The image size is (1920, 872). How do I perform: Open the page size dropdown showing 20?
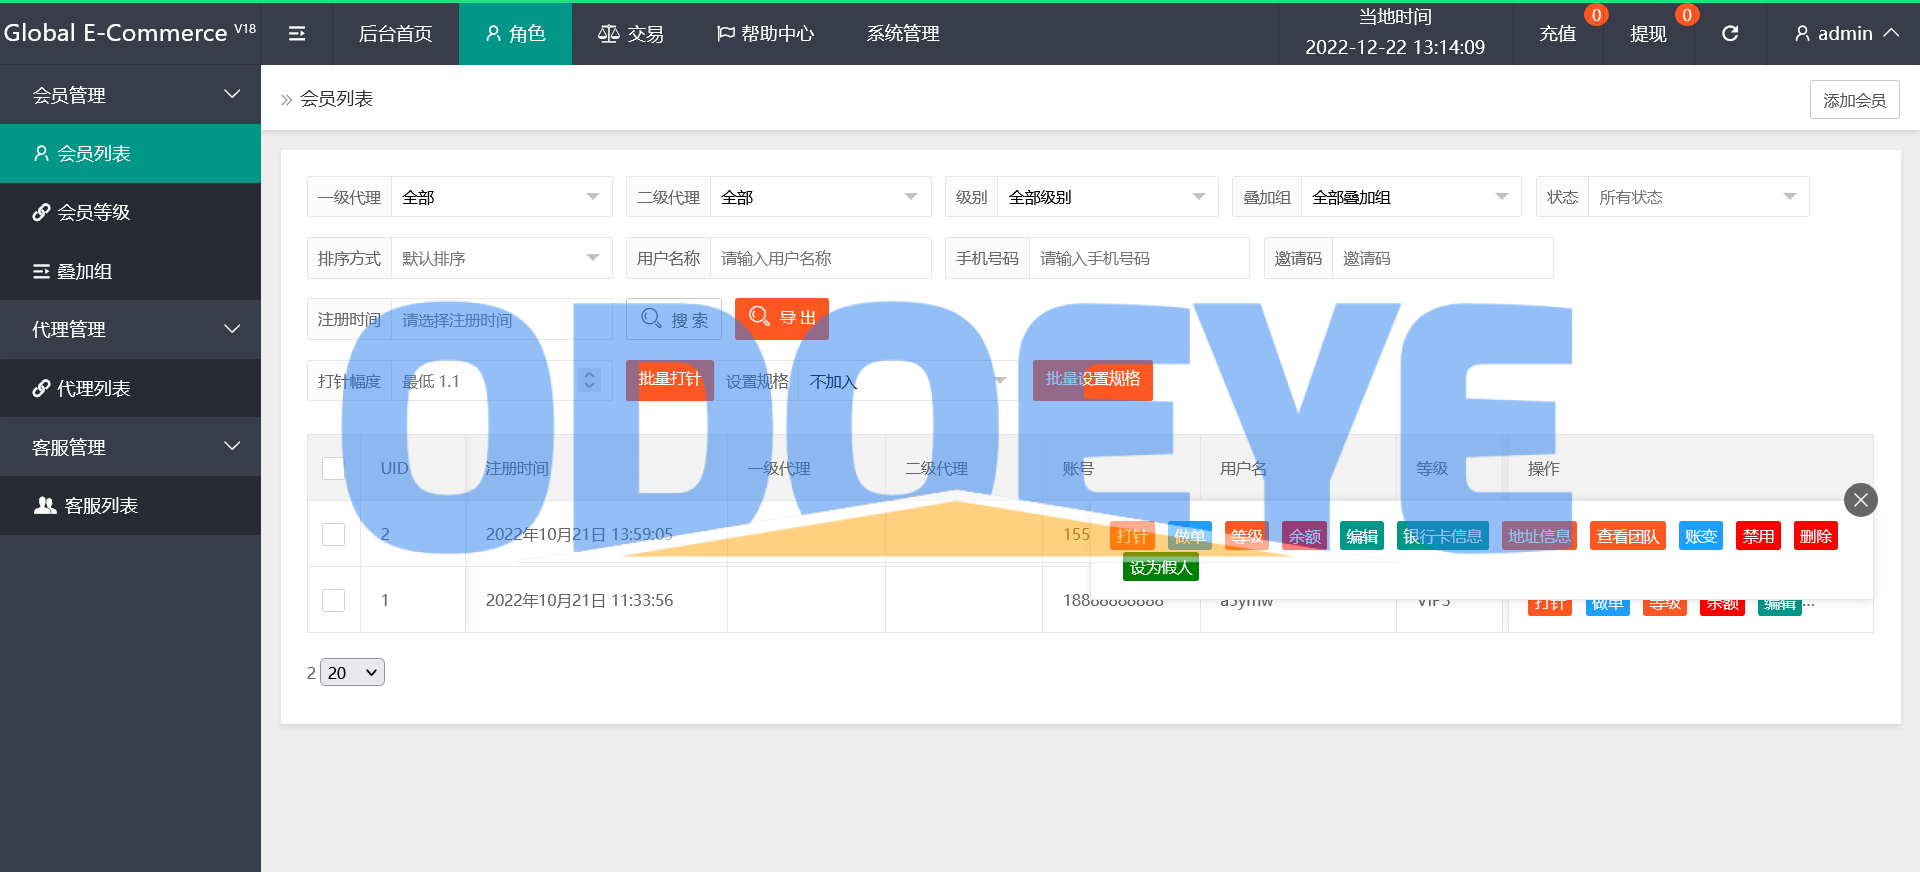(x=353, y=673)
